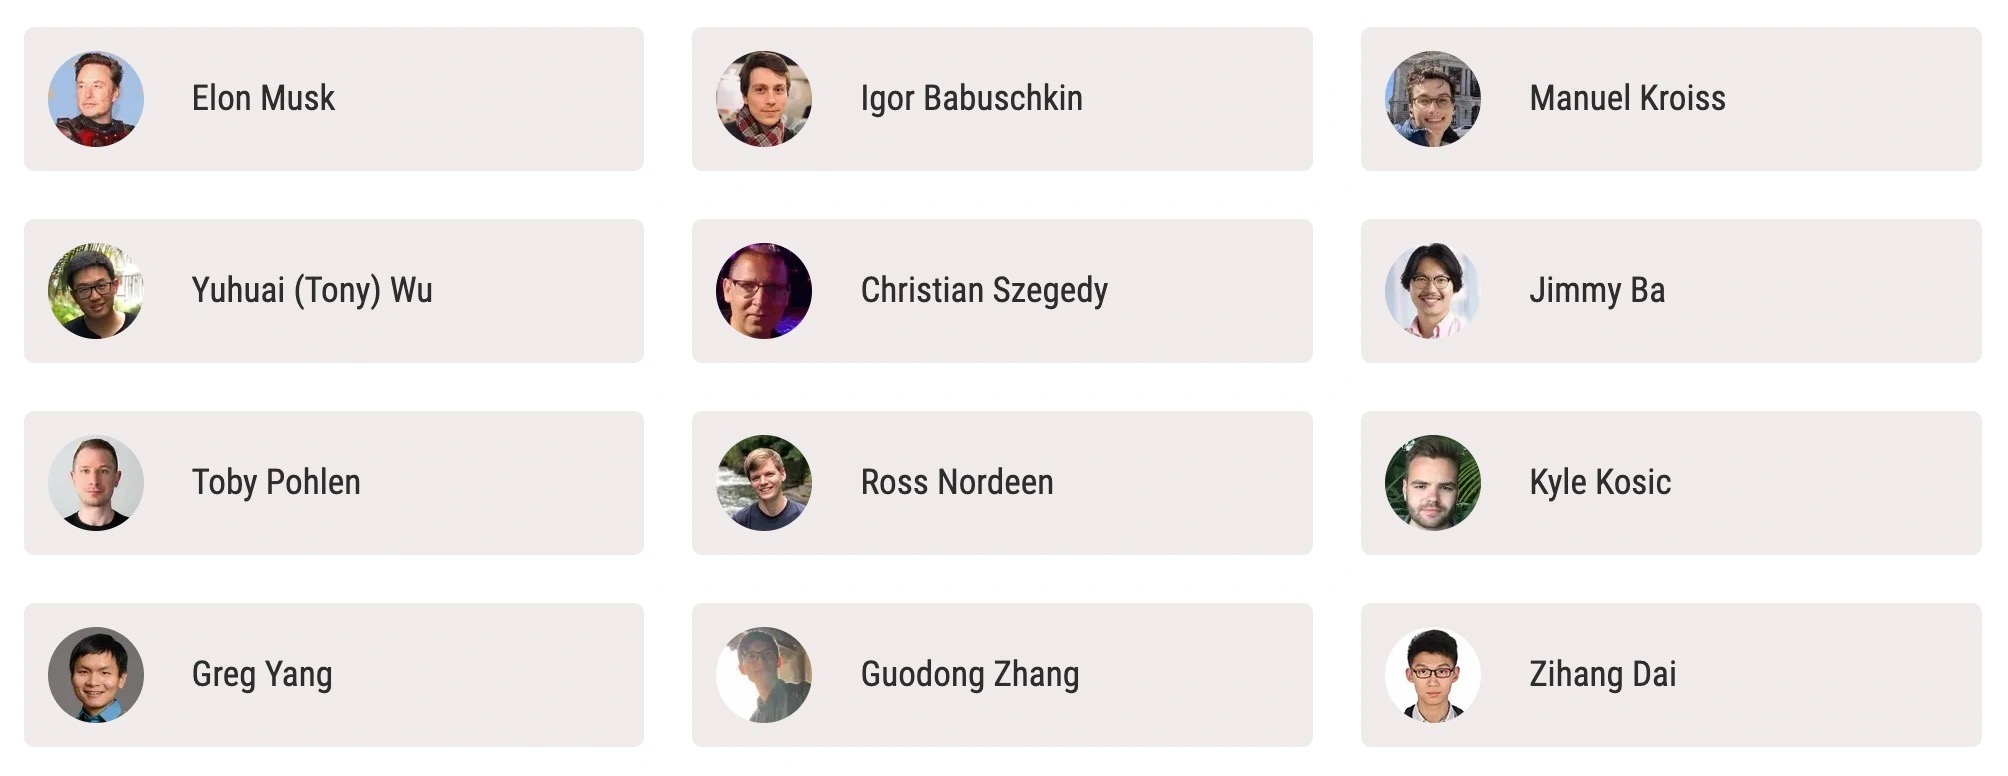Select the avatar beside Zihang Dai
Image resolution: width=2008 pixels, height=776 pixels.
pos(1433,675)
